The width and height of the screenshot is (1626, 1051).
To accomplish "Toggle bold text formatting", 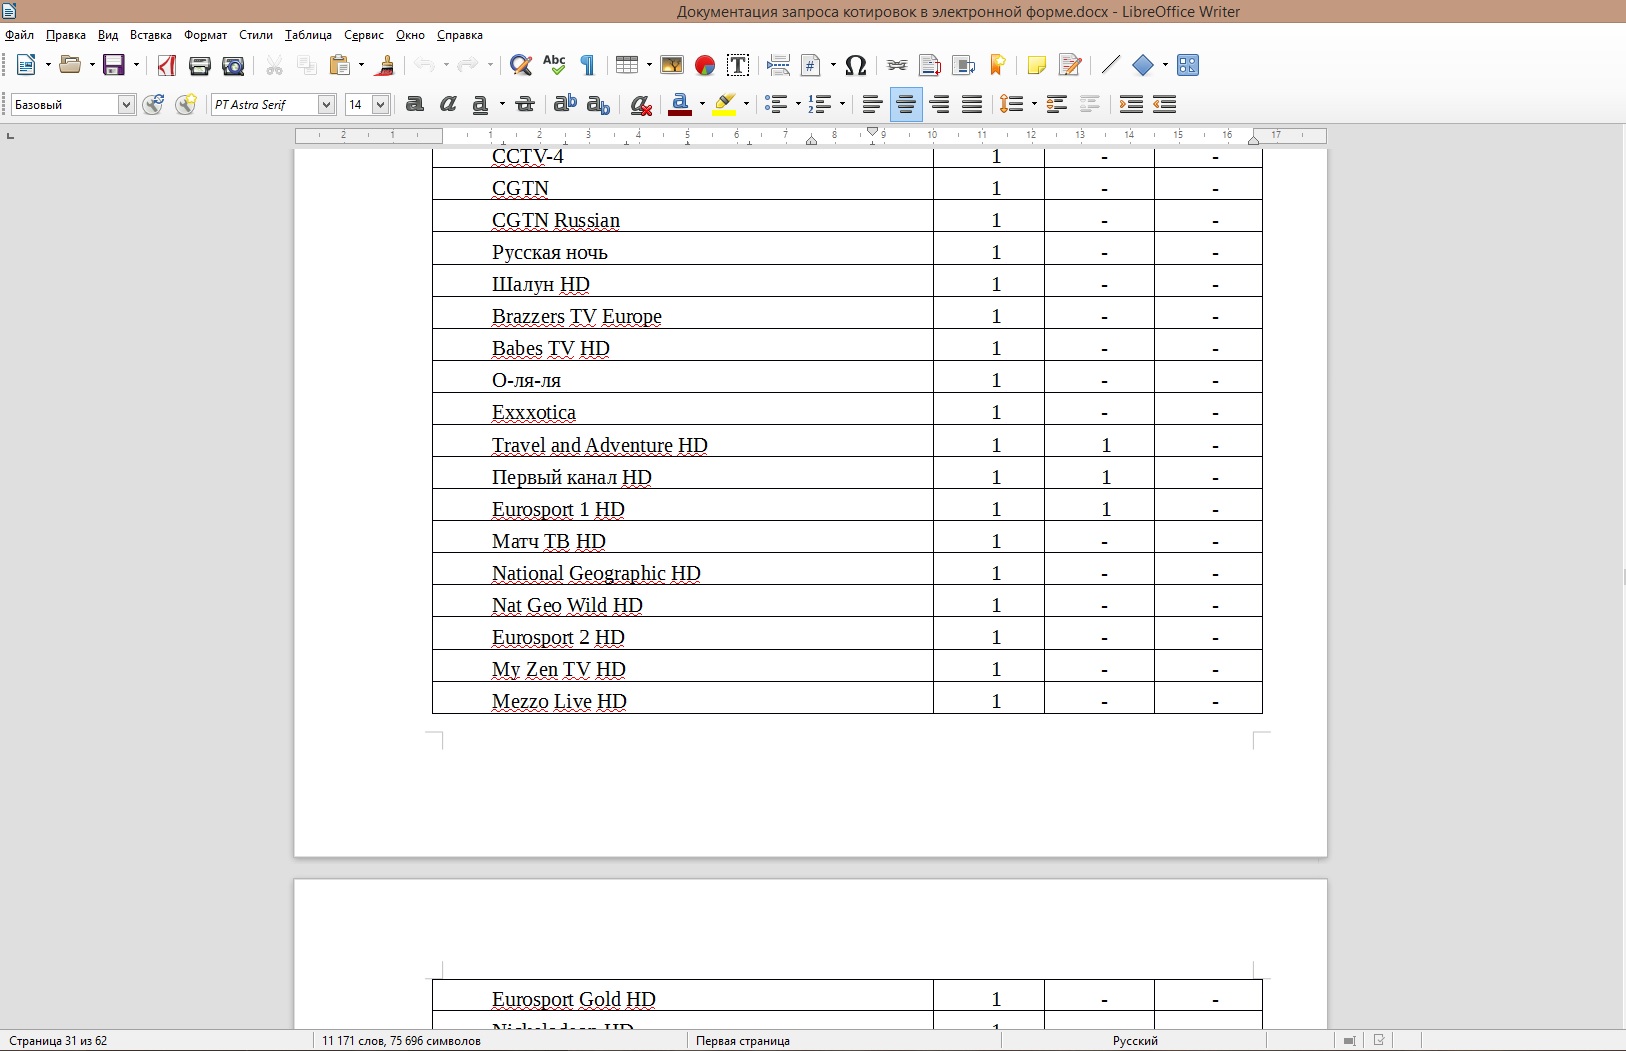I will point(415,105).
